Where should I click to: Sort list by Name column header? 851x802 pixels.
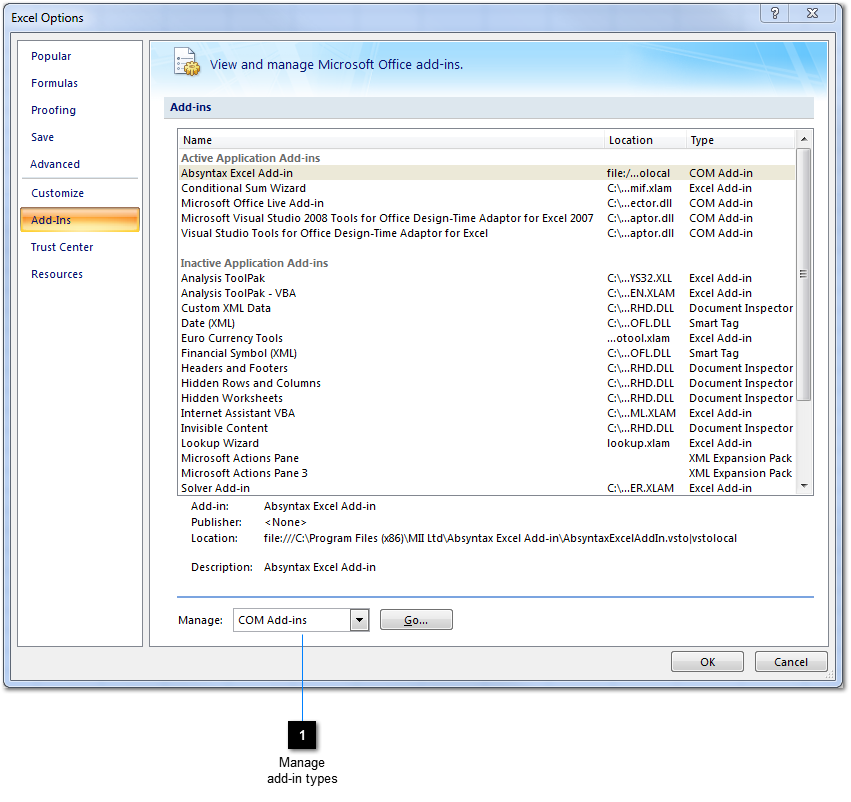391,140
